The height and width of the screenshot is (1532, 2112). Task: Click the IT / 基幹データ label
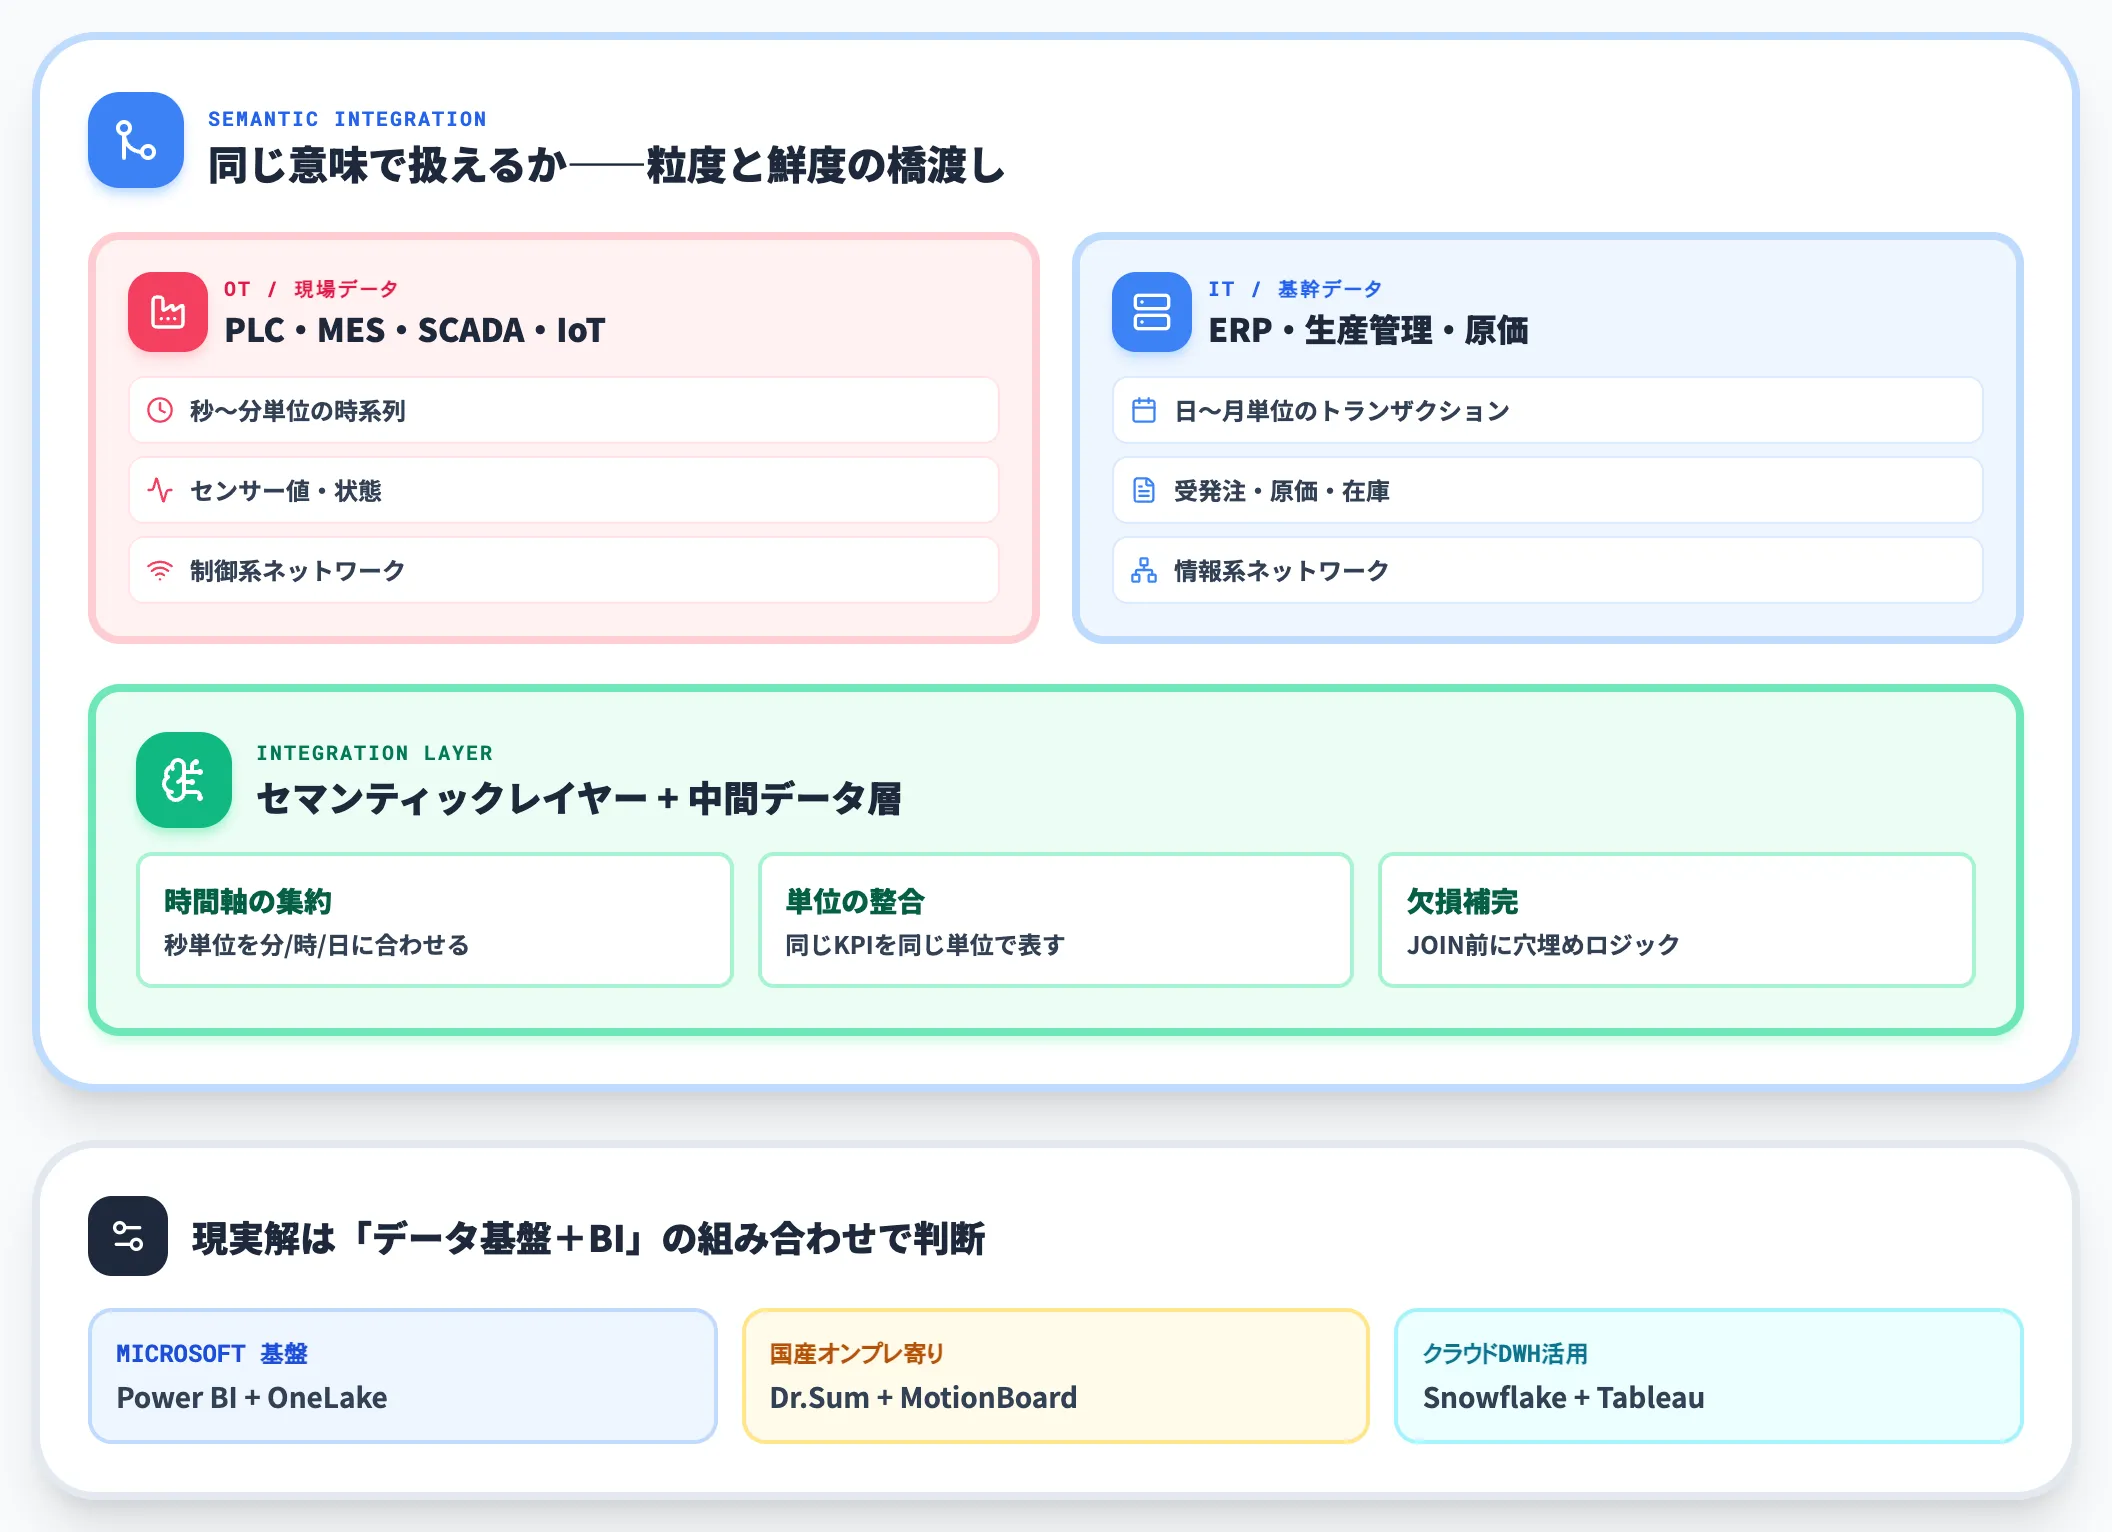coord(1295,289)
